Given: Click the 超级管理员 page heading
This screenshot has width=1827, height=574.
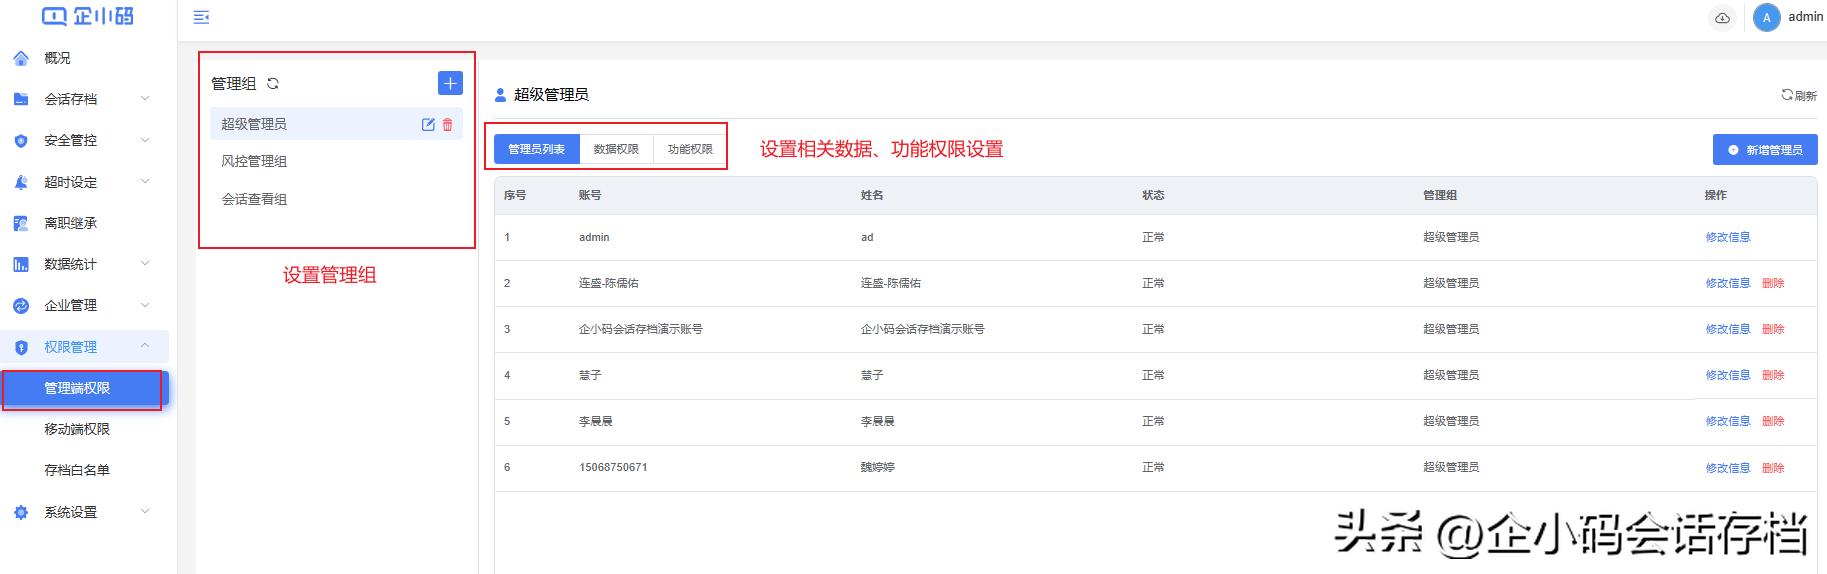Looking at the screenshot, I should 551,95.
